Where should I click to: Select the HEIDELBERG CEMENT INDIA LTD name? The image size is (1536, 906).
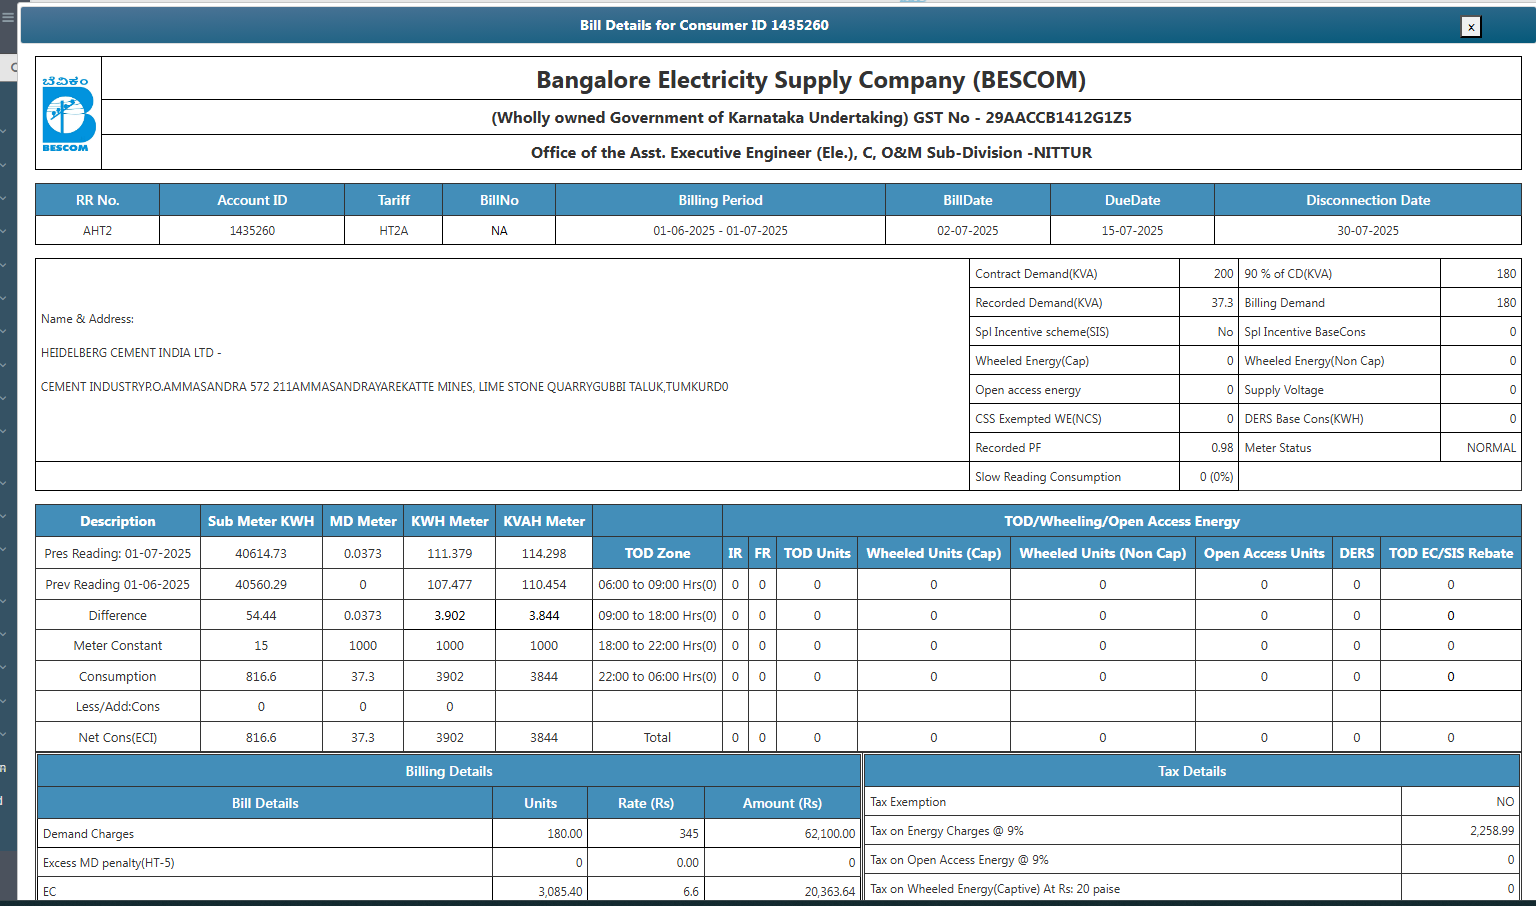[131, 353]
